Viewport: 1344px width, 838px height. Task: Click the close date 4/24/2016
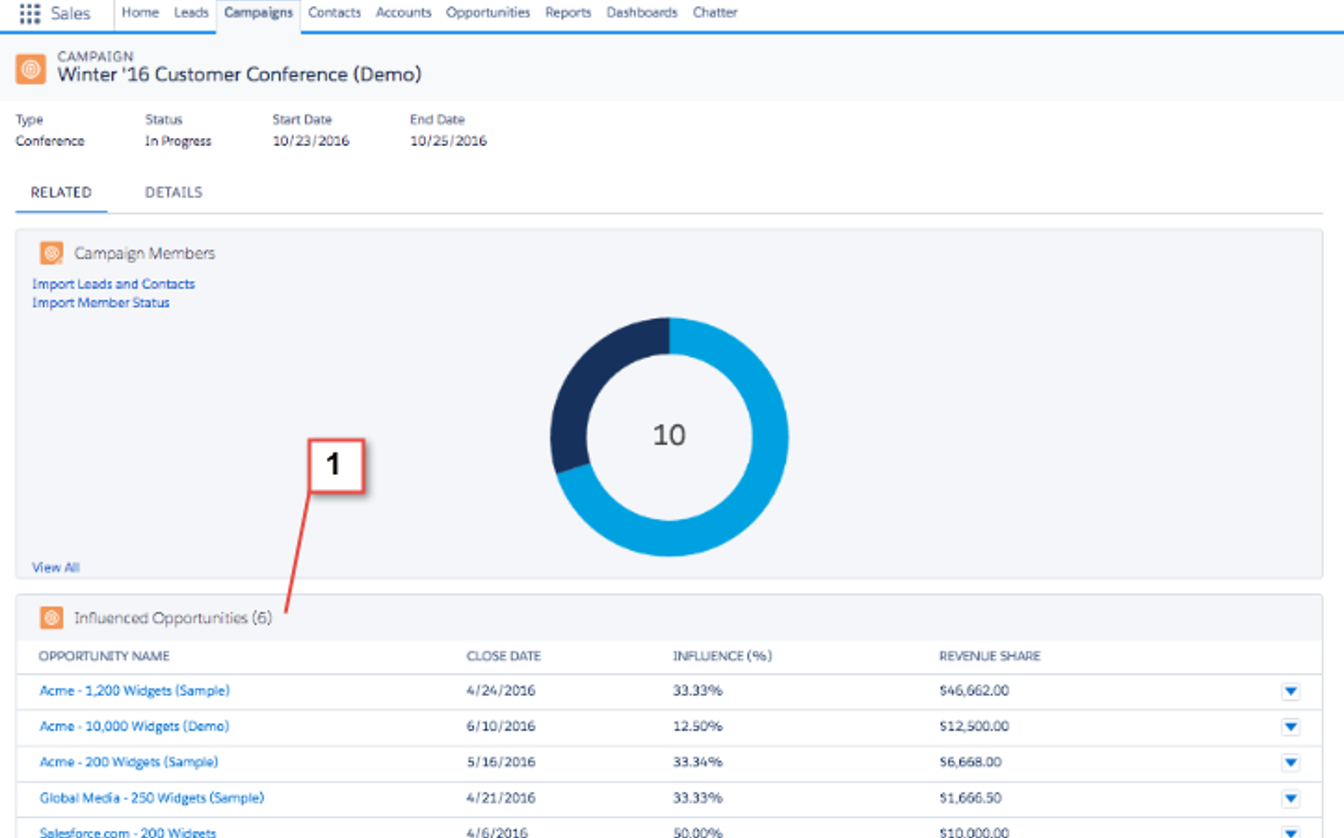(501, 691)
